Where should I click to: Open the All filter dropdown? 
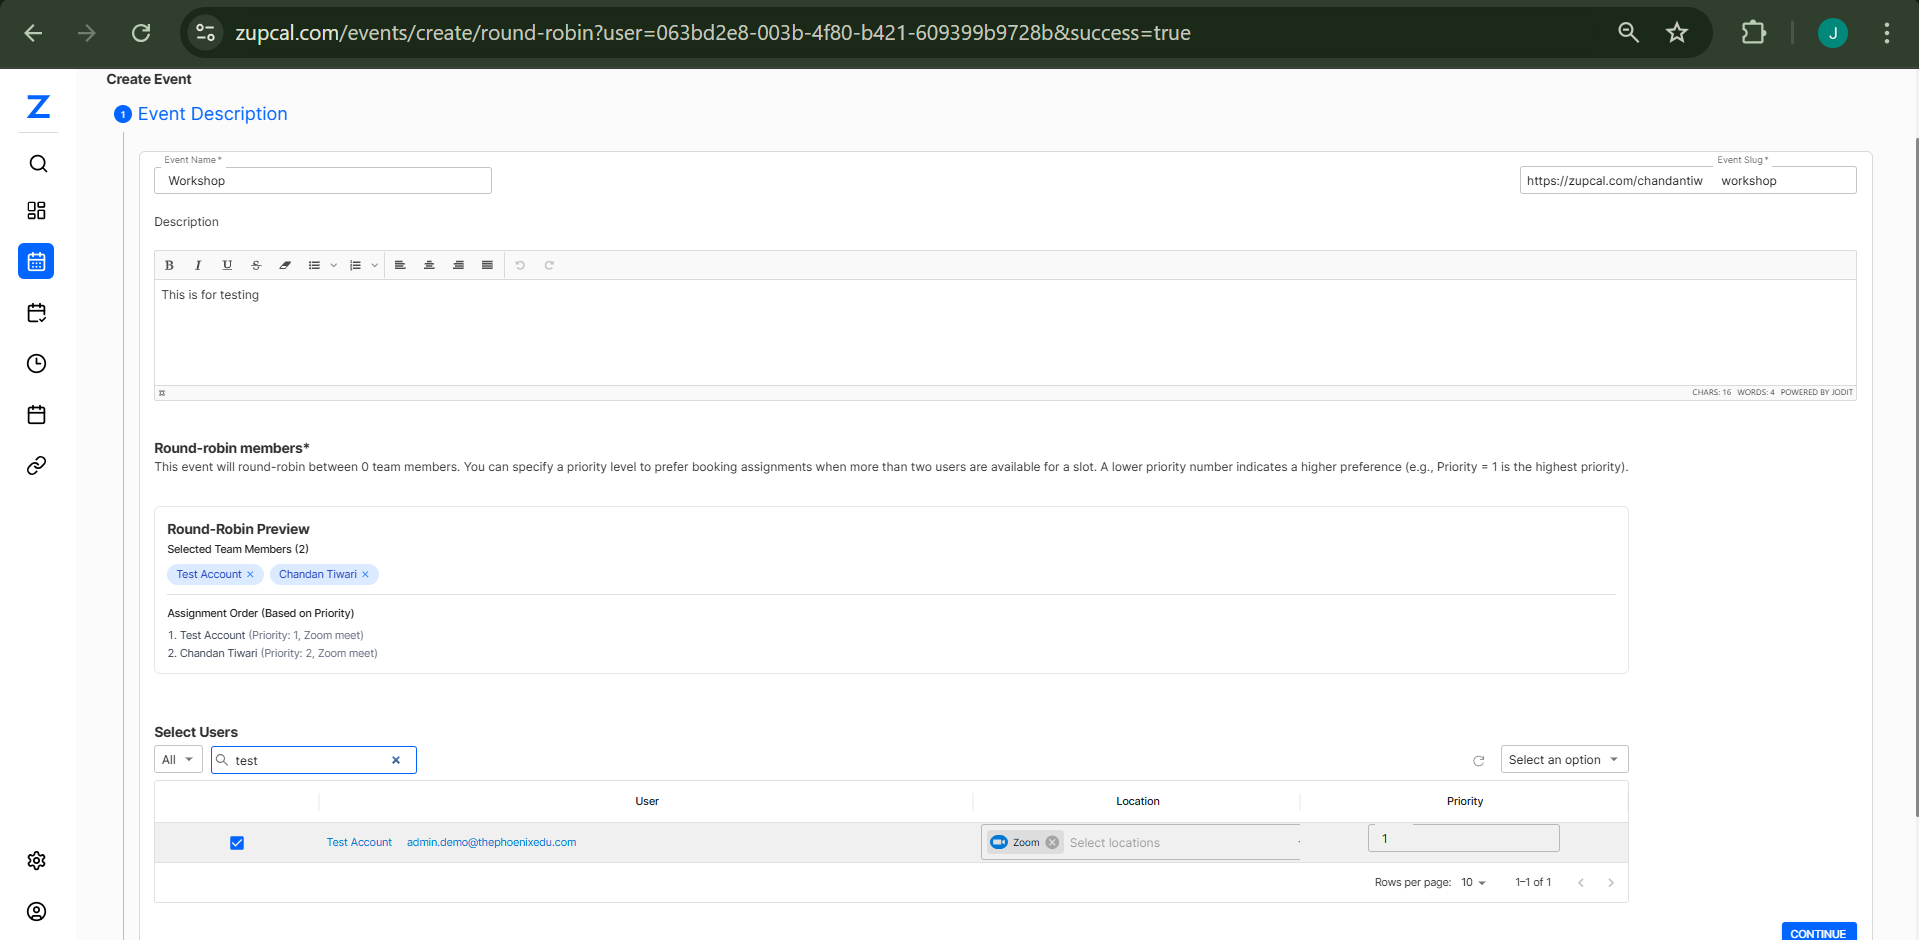point(178,760)
